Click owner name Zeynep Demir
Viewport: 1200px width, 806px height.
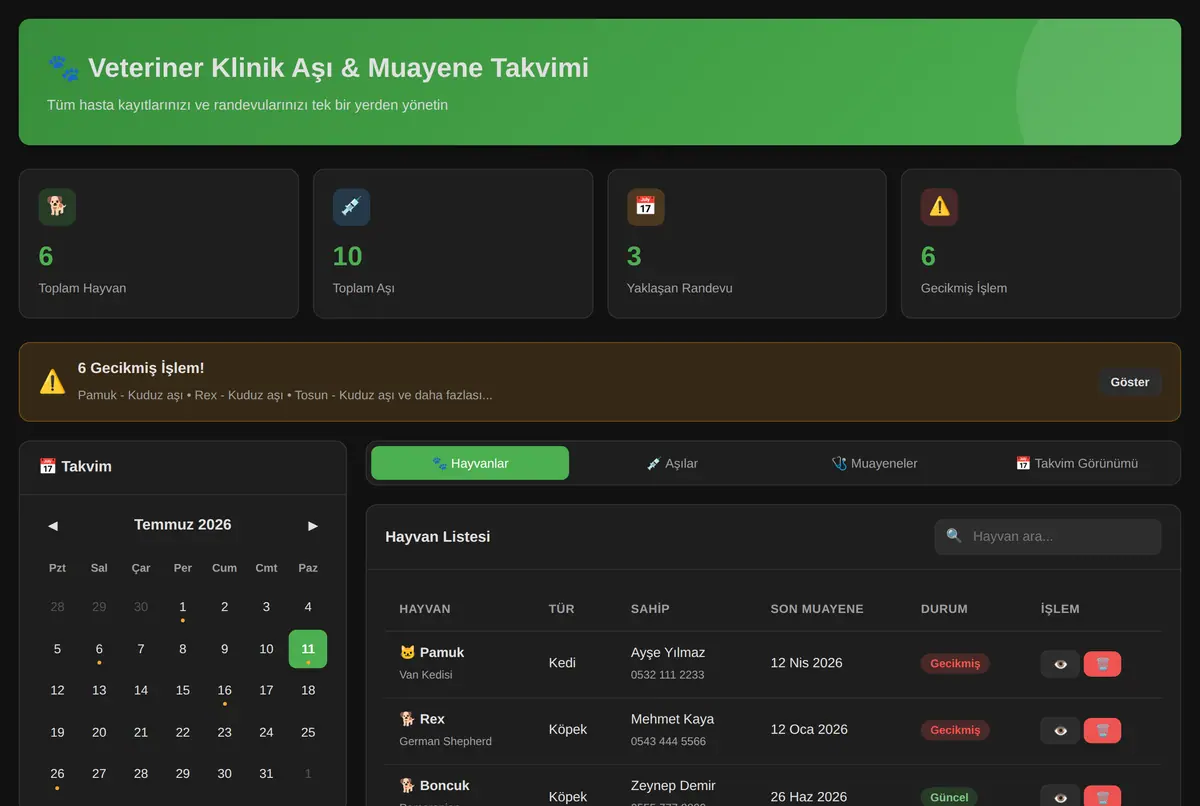pos(673,786)
